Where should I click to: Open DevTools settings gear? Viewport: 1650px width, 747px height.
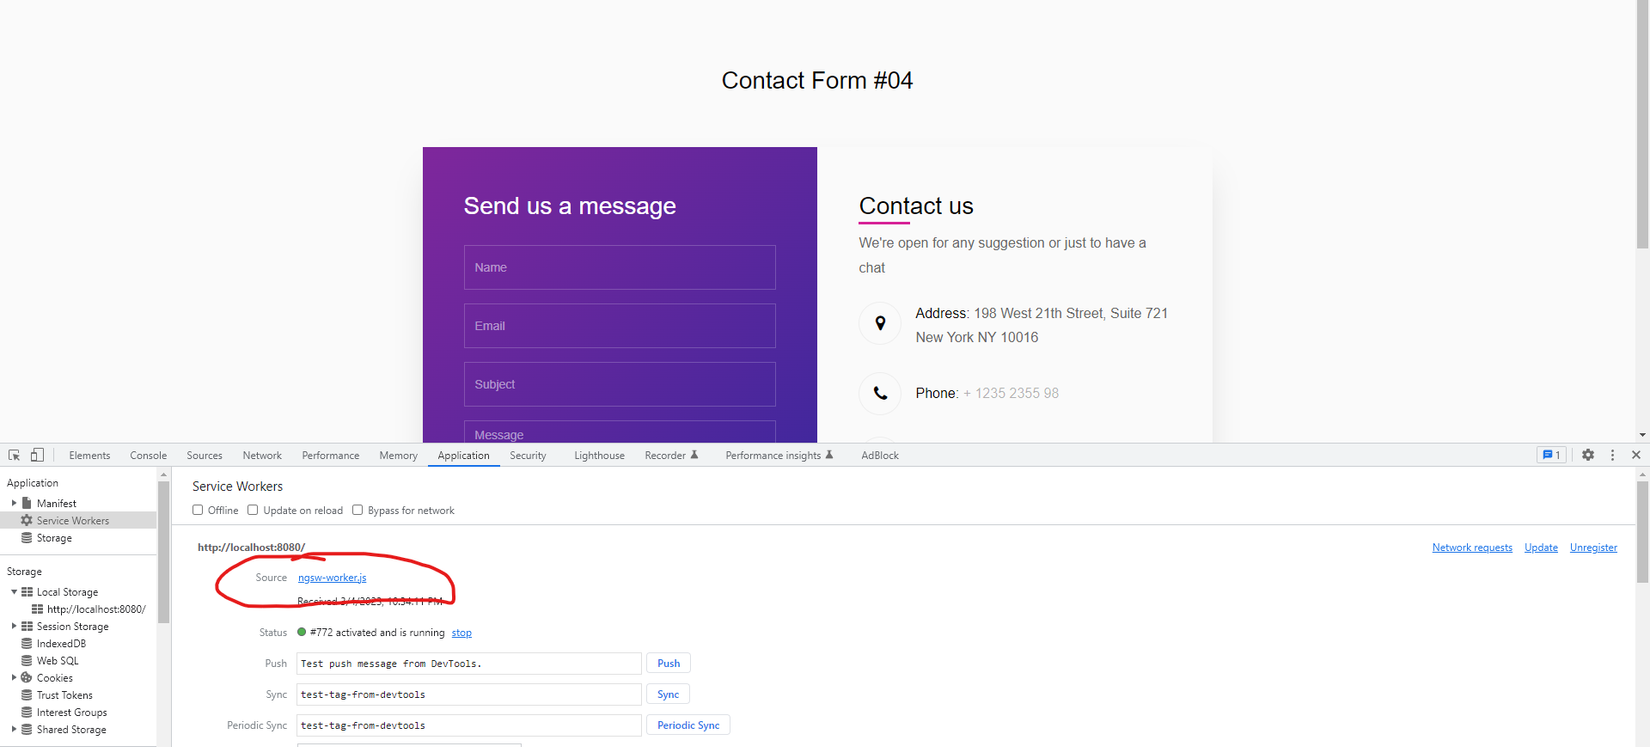[x=1588, y=455]
